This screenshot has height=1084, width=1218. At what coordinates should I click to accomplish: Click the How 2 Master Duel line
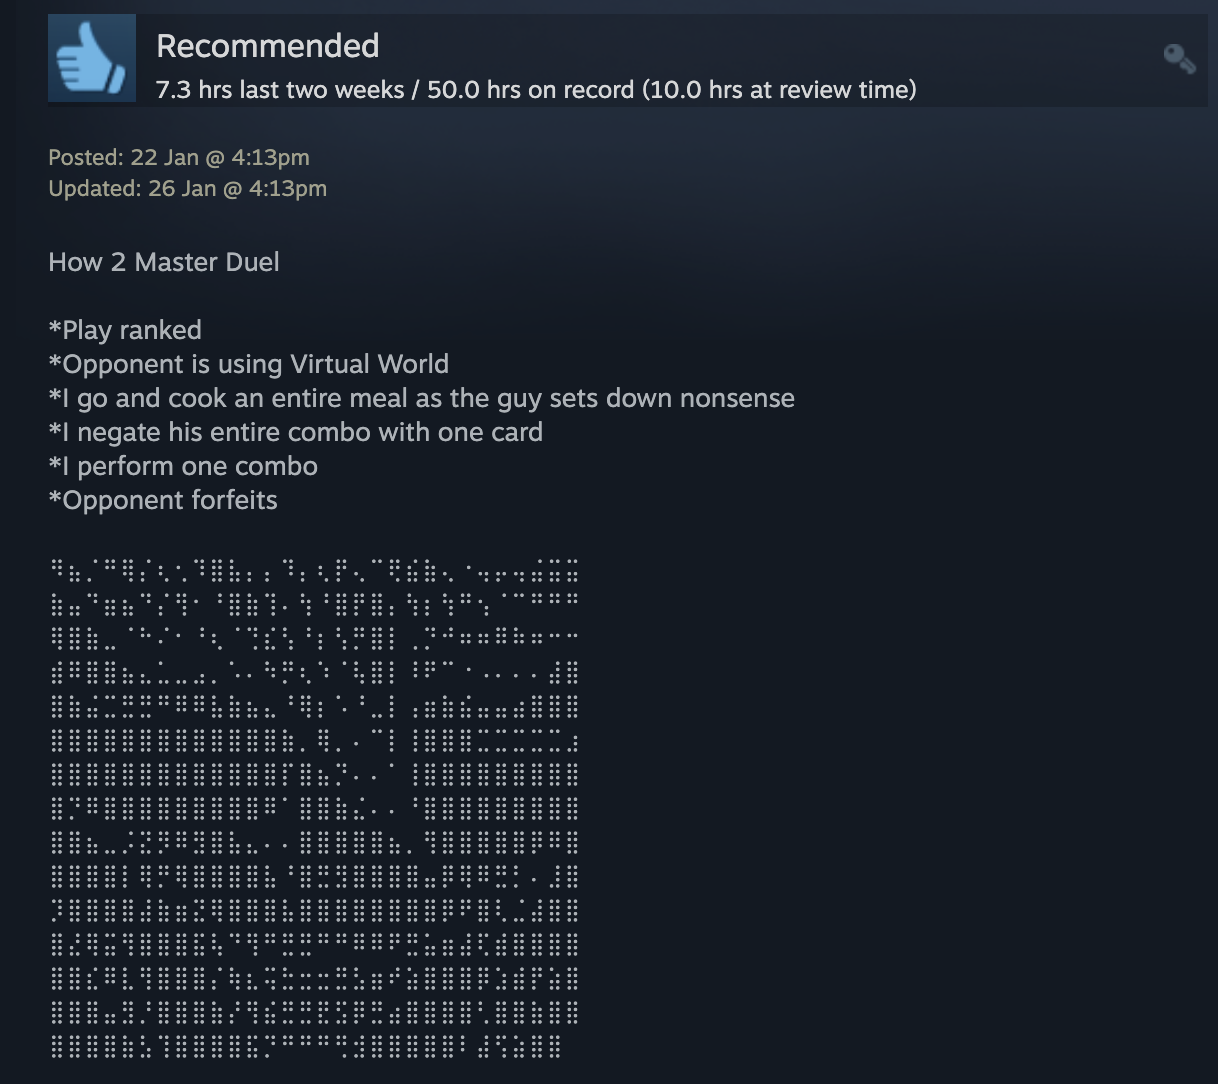(x=164, y=262)
